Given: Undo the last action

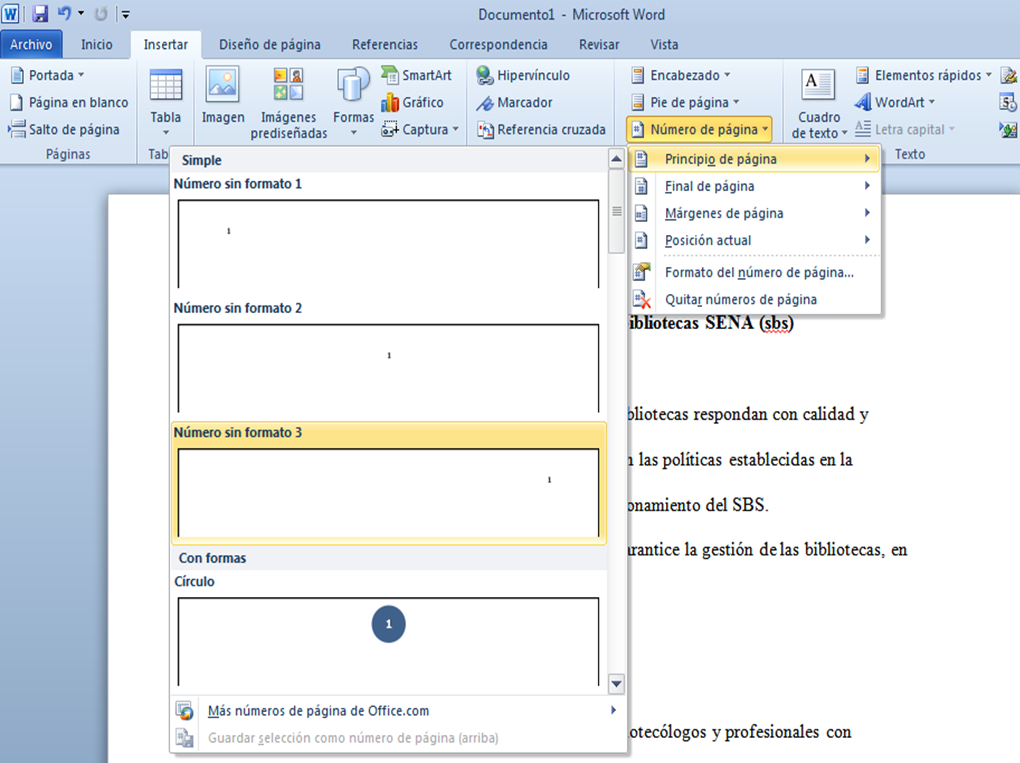Looking at the screenshot, I should point(64,14).
